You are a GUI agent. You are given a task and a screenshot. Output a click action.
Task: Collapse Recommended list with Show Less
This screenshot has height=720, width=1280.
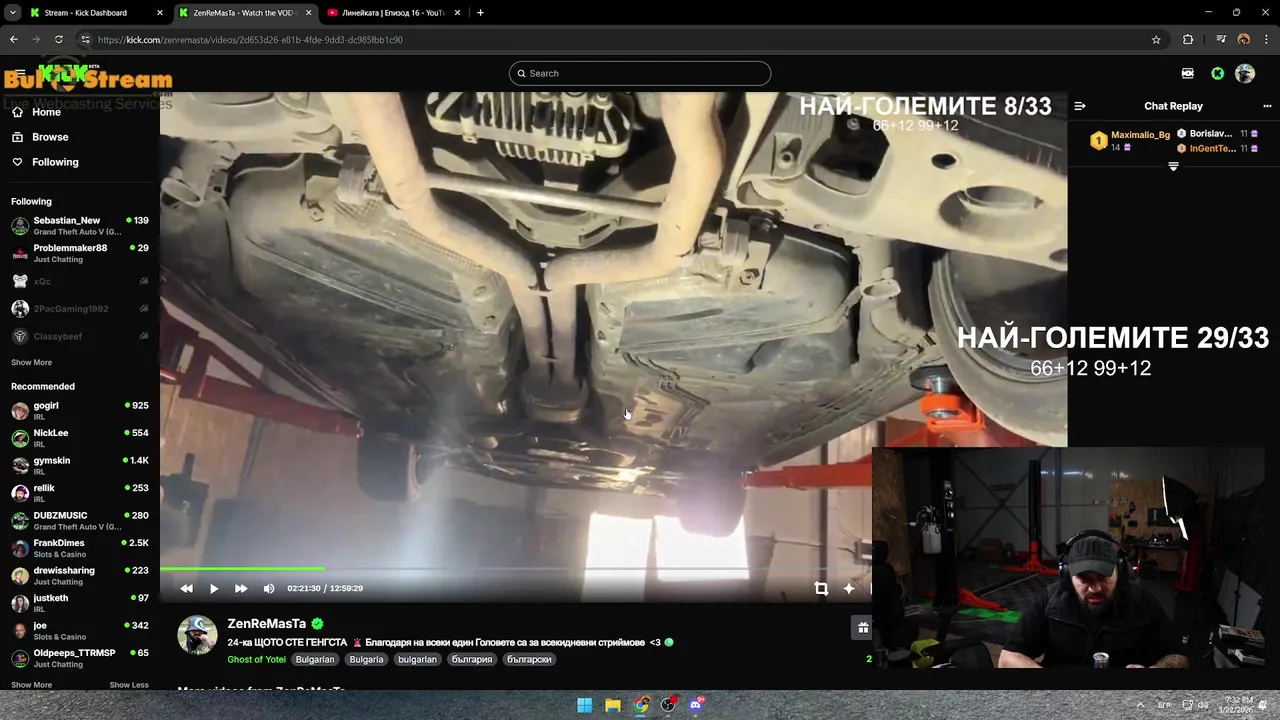pos(129,685)
